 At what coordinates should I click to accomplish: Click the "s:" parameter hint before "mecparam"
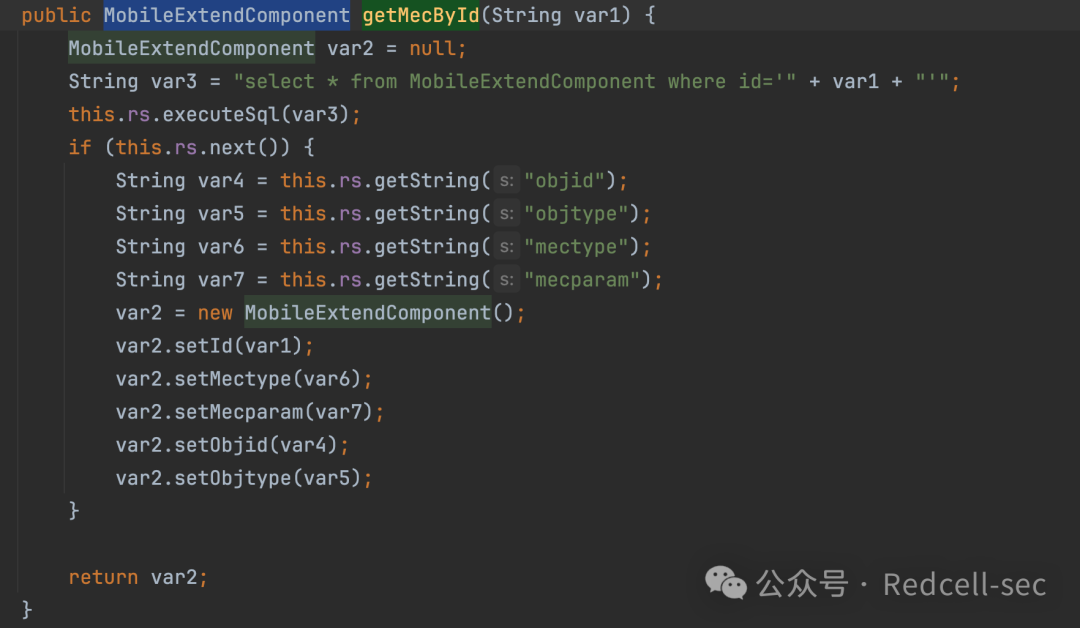[506, 280]
